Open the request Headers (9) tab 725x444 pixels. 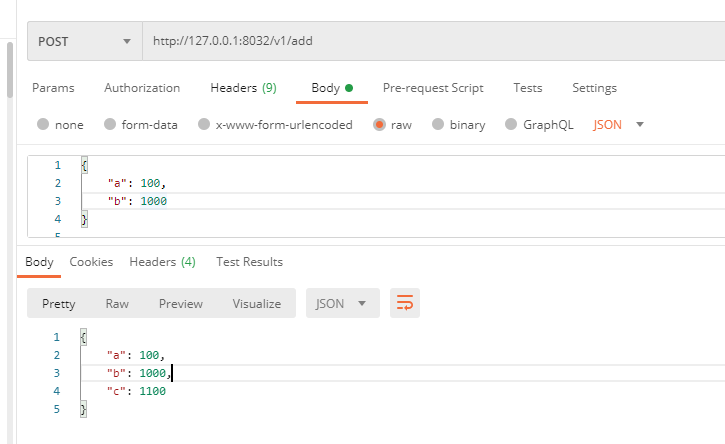[x=243, y=88]
